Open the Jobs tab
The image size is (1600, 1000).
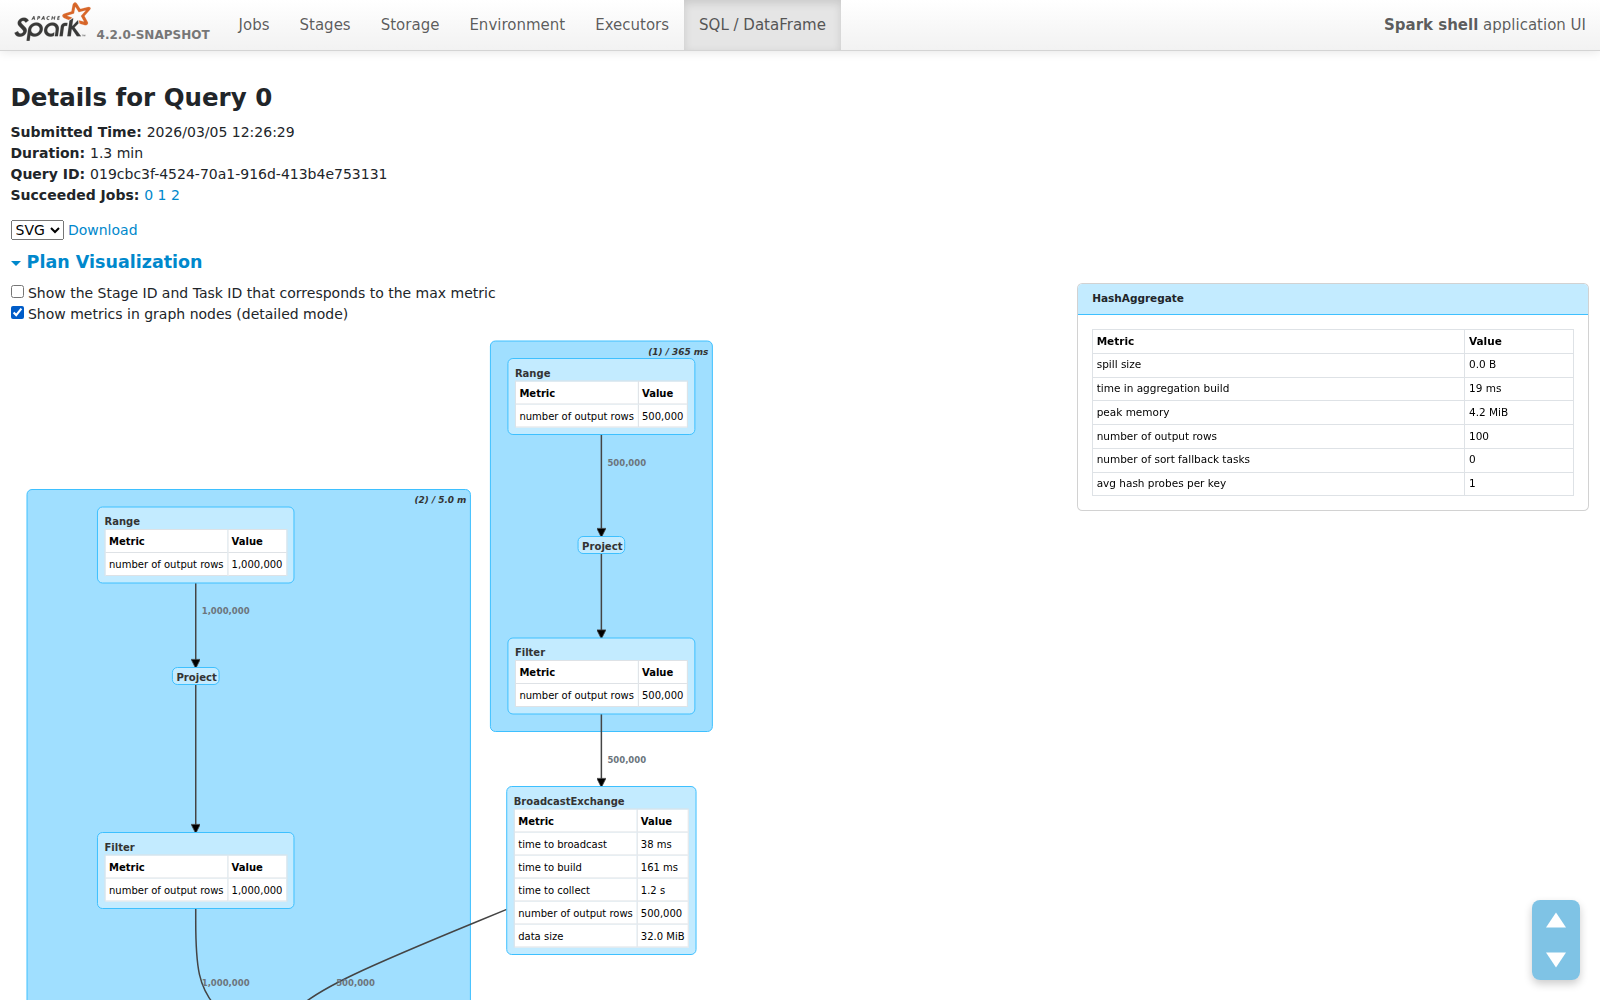pyautogui.click(x=253, y=24)
